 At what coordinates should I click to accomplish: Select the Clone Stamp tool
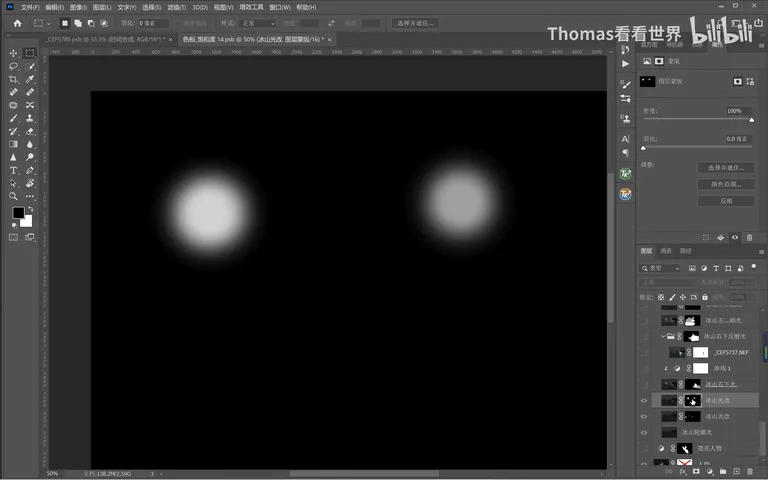(x=30, y=118)
